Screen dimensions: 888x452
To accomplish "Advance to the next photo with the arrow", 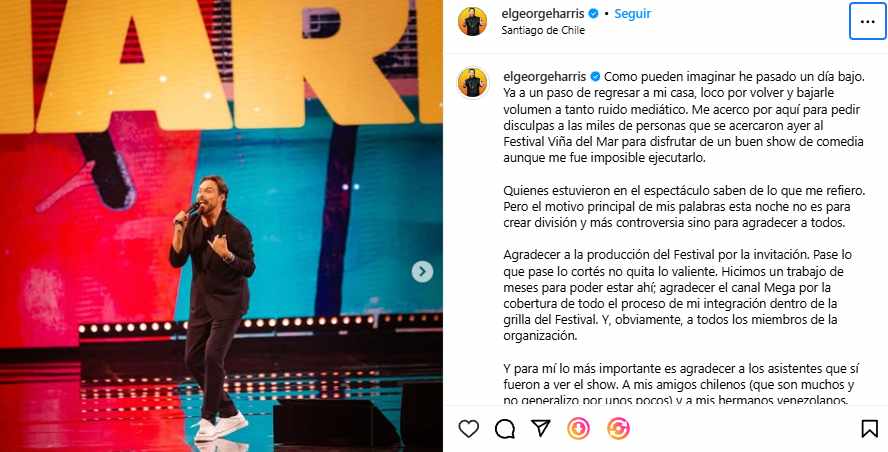I will point(422,271).
